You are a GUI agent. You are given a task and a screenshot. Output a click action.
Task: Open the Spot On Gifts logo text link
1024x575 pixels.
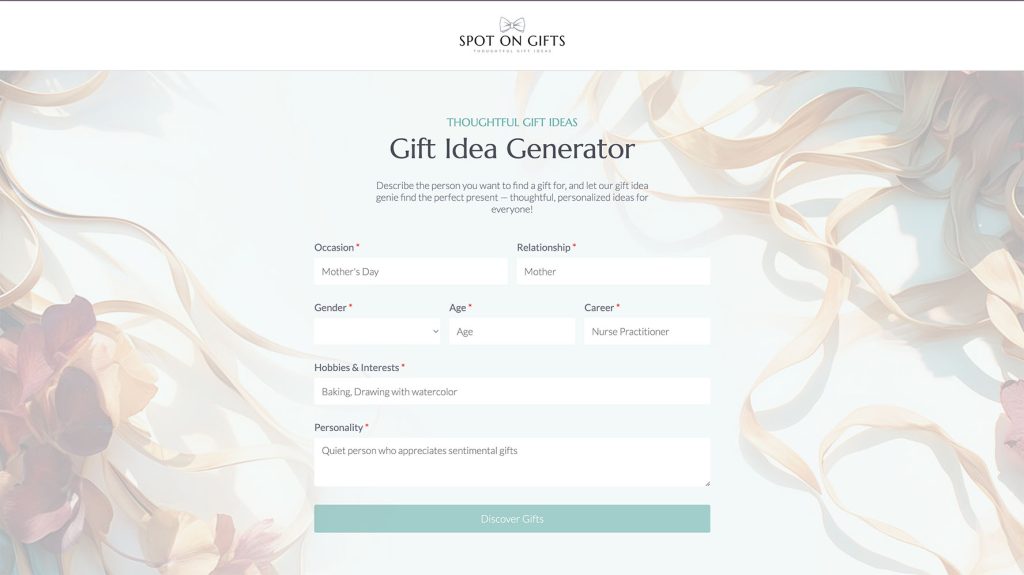(x=512, y=41)
